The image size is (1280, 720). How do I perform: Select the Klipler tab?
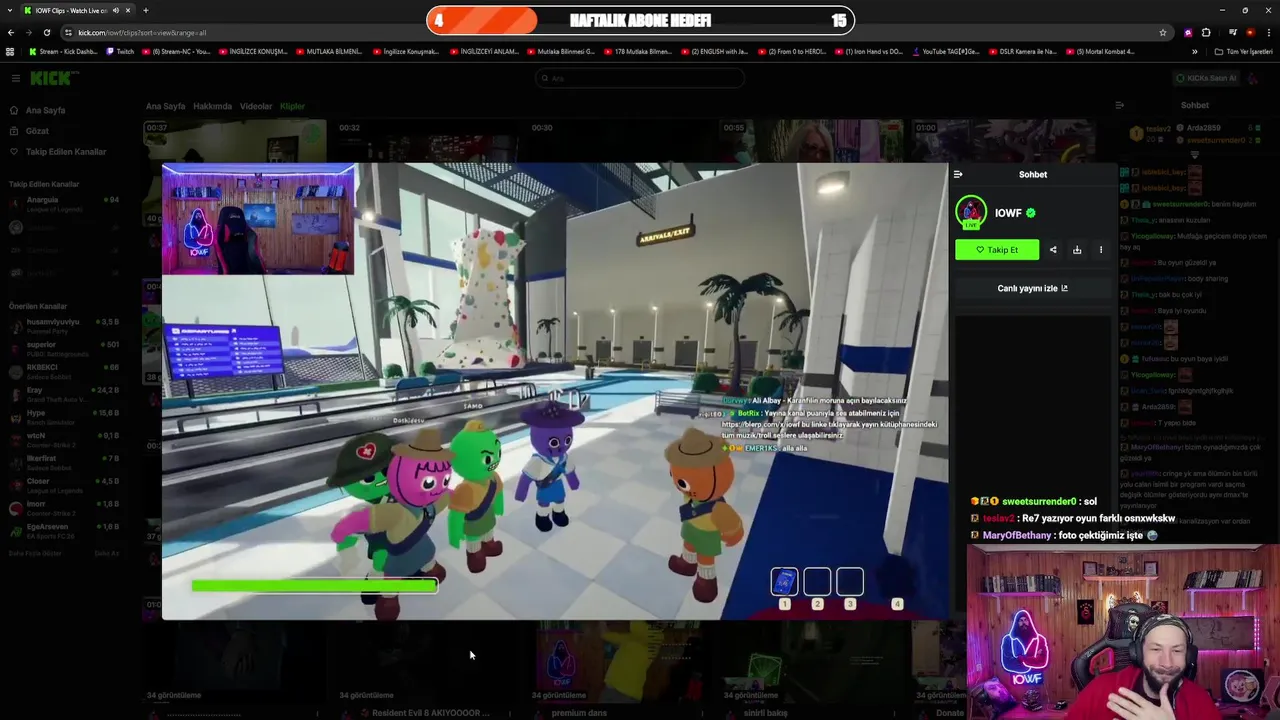tap(292, 106)
